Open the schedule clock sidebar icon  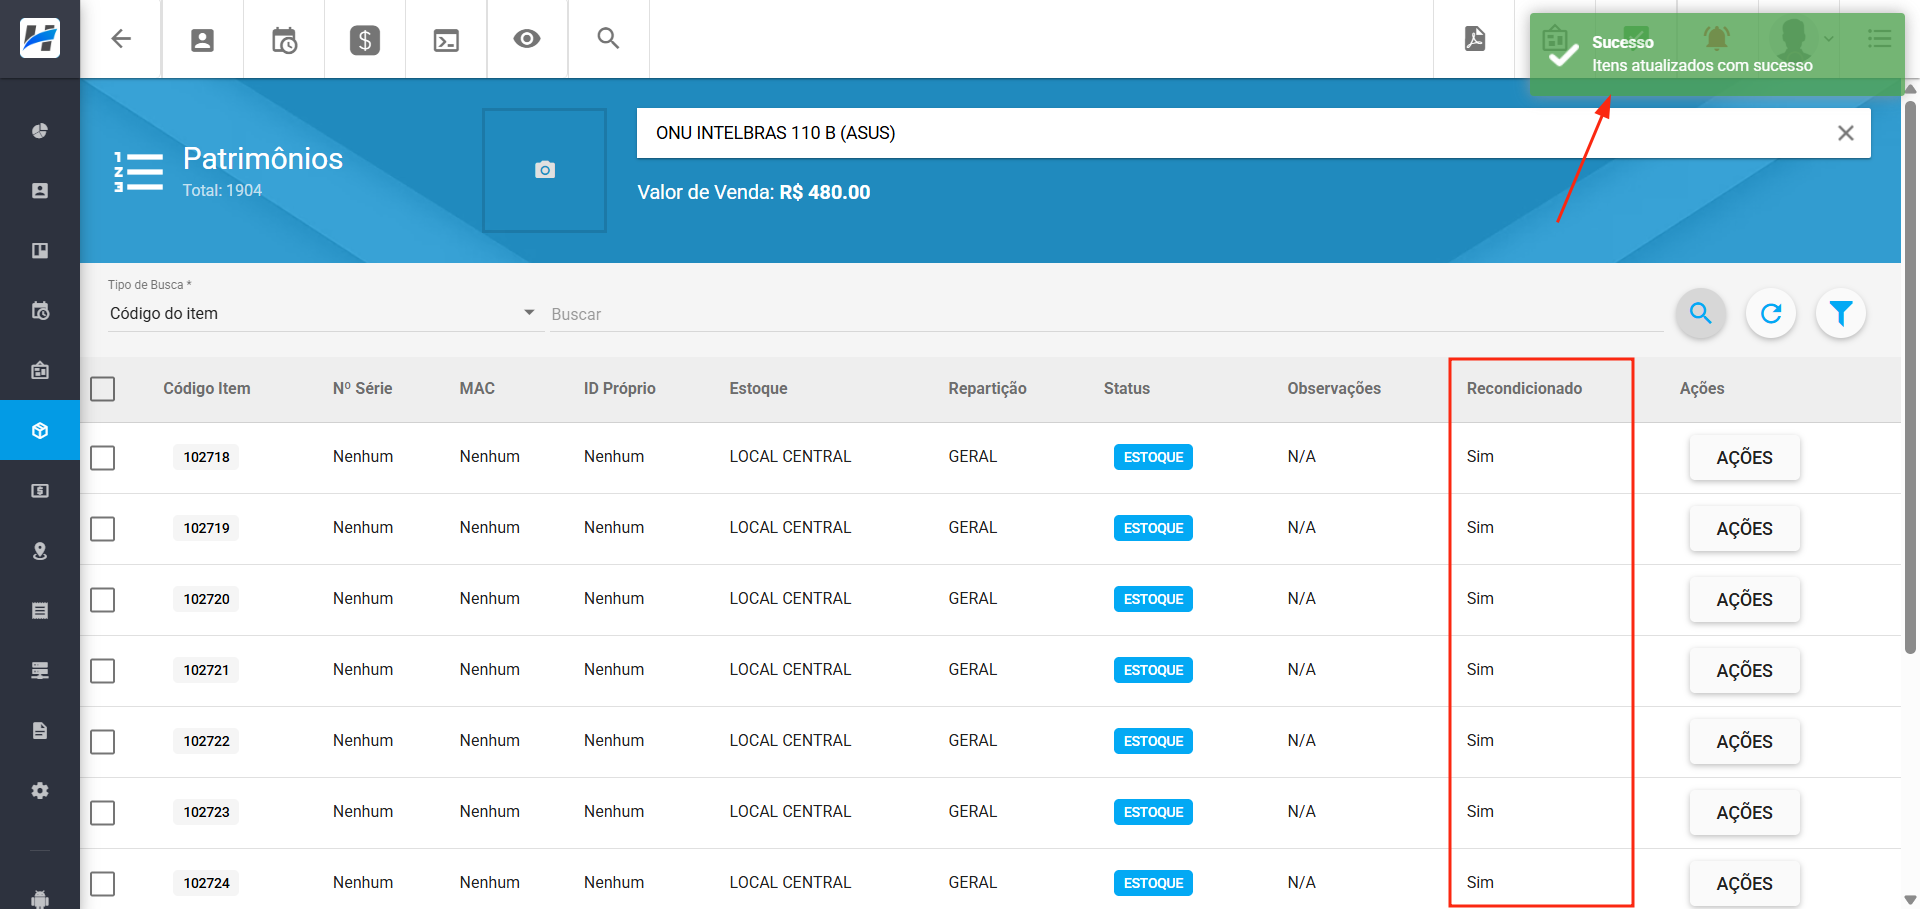[x=40, y=311]
